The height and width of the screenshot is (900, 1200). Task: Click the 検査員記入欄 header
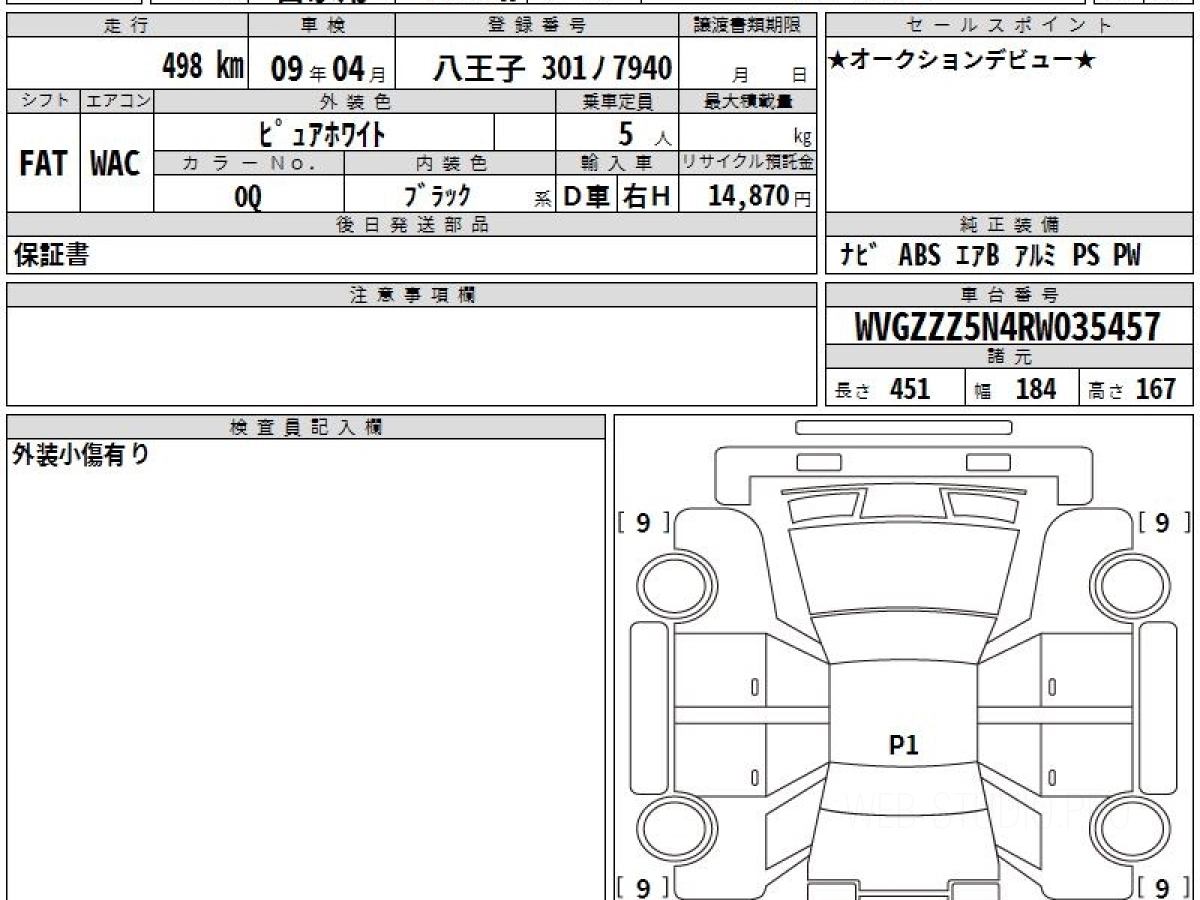tap(306, 427)
